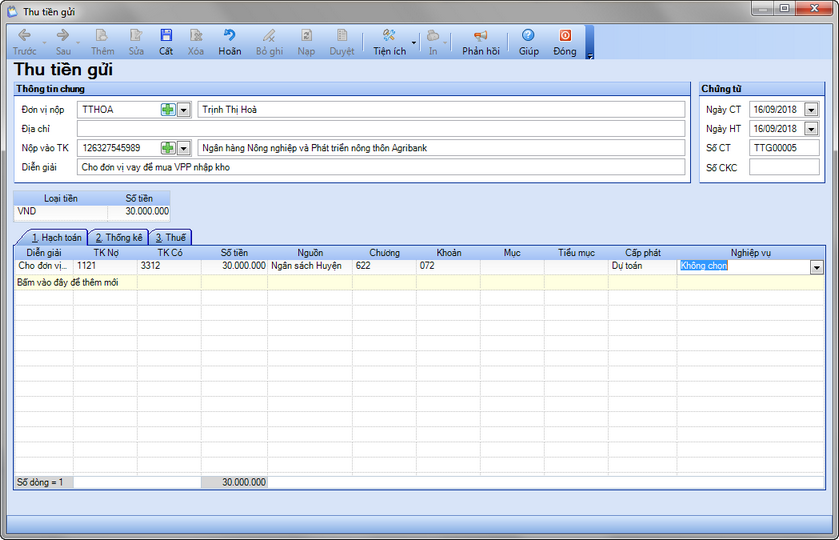Viewport: 839px width, 540px height.
Task: Click the Hoãn undo icon
Action: coord(230,35)
